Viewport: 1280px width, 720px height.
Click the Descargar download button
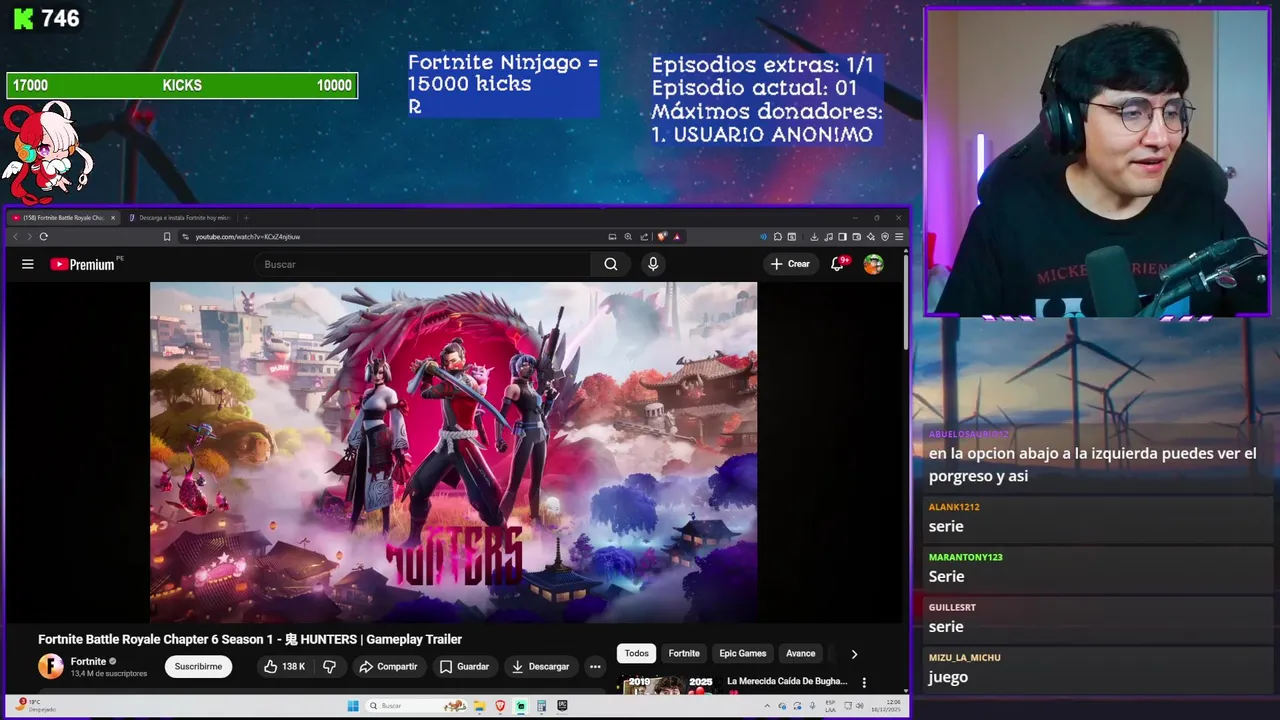(x=541, y=666)
